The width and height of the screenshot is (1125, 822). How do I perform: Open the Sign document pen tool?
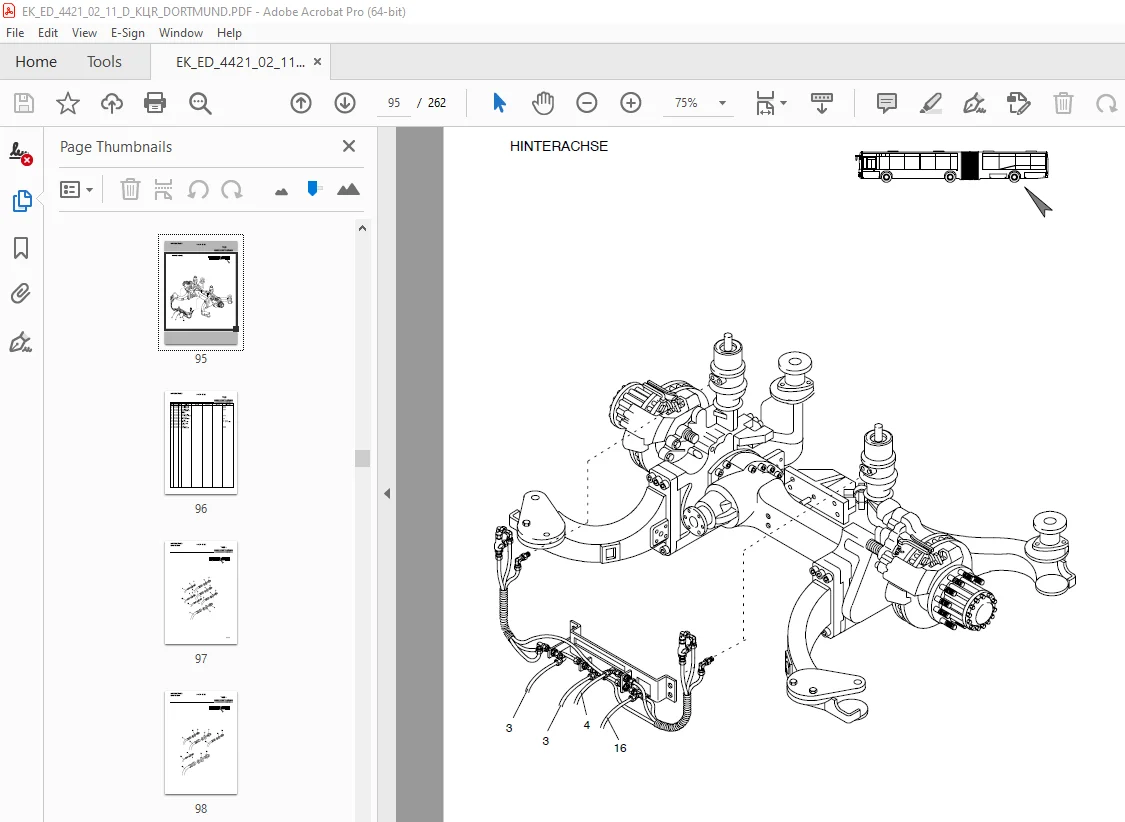[974, 103]
